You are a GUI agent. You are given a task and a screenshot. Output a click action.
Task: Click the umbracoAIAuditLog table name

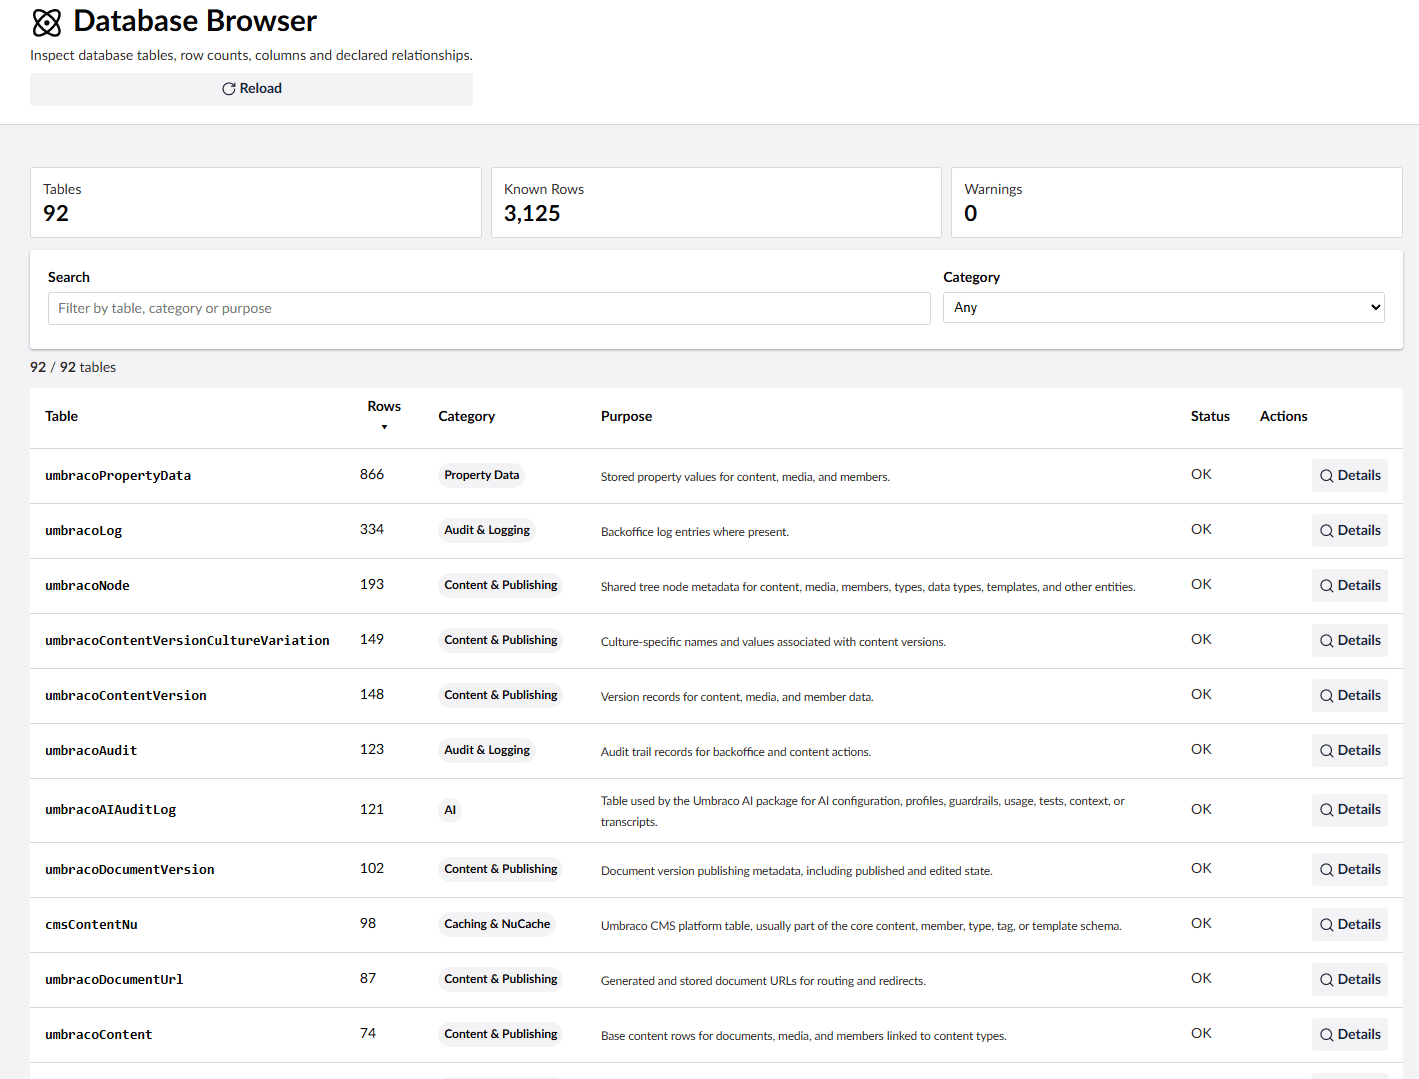[110, 810]
